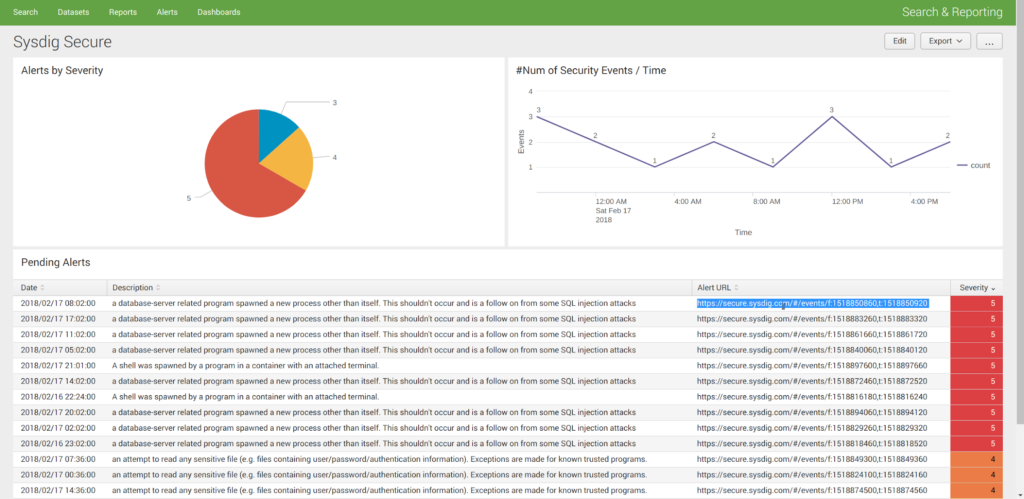
Task: Open alert URL ending t:1518861720
Action: 812,334
